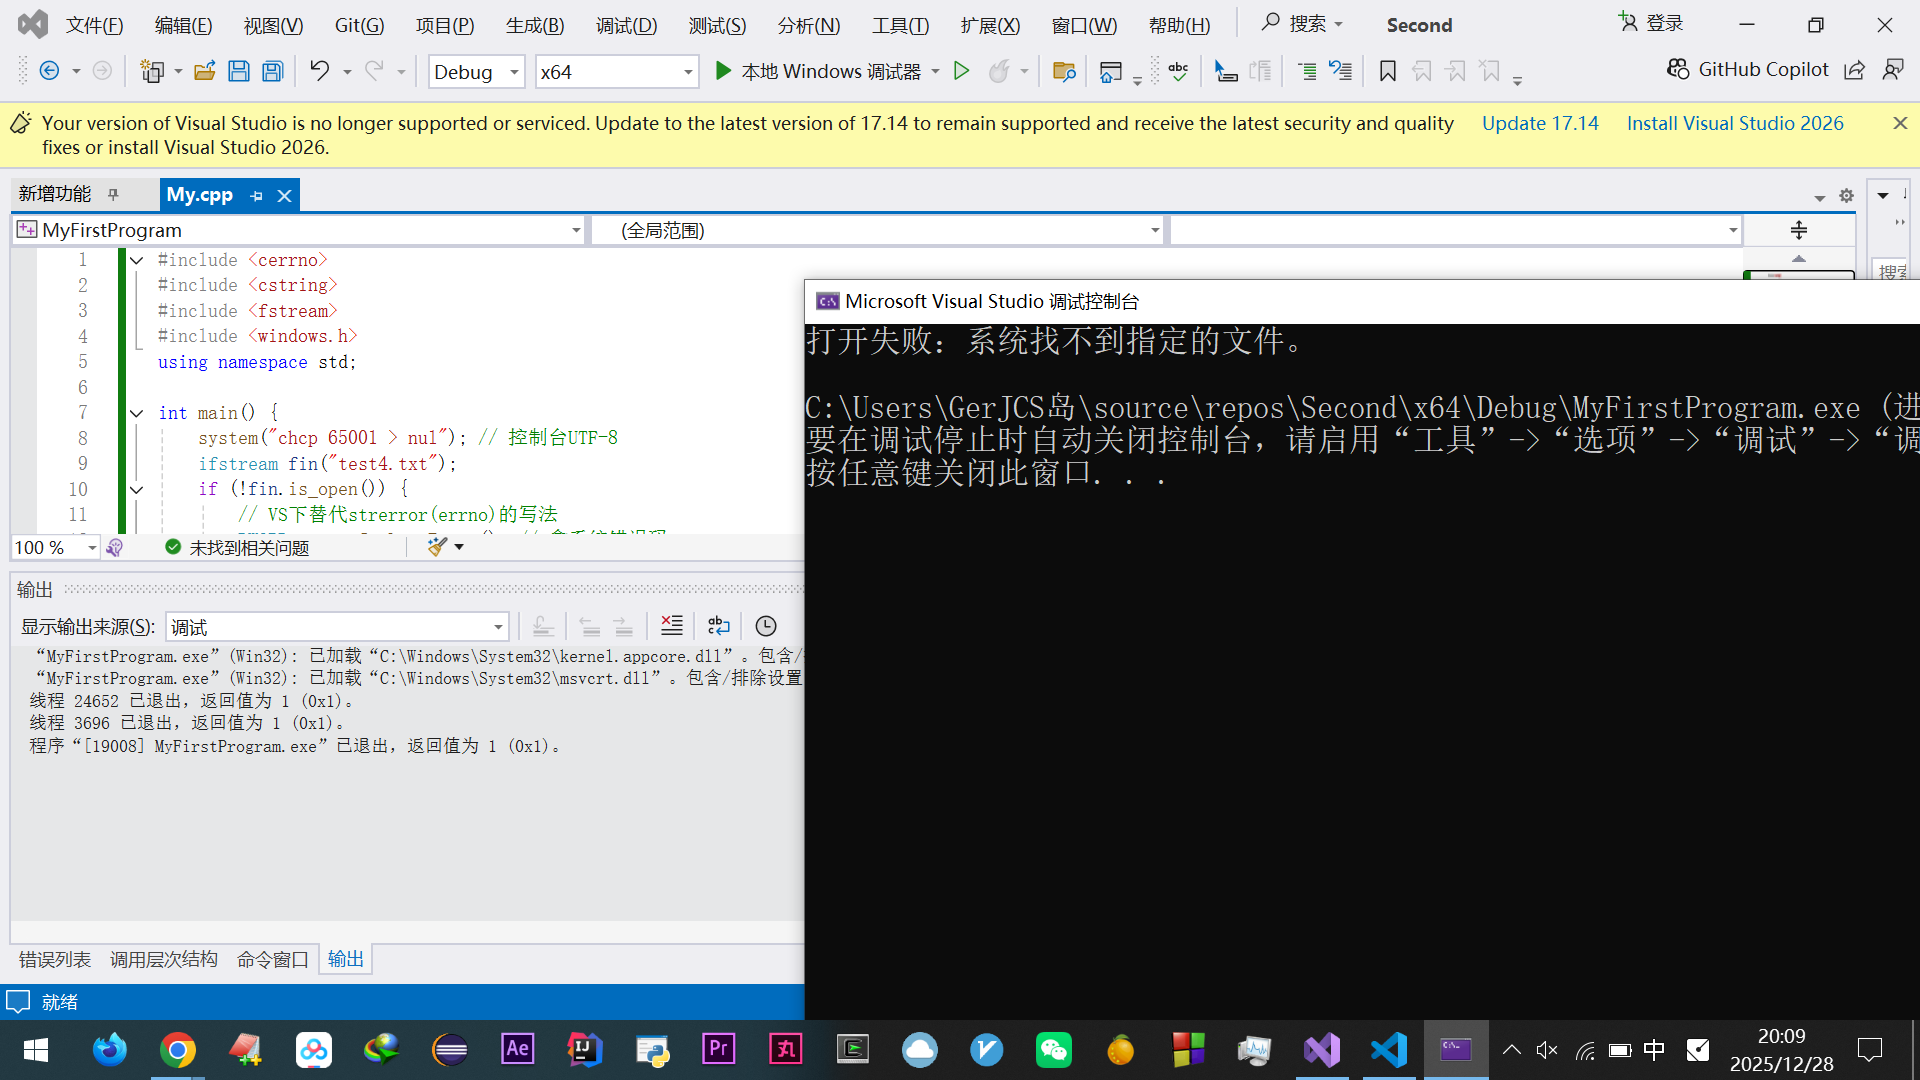The width and height of the screenshot is (1920, 1080).
Task: Click the Undo arrow icon
Action: point(319,71)
